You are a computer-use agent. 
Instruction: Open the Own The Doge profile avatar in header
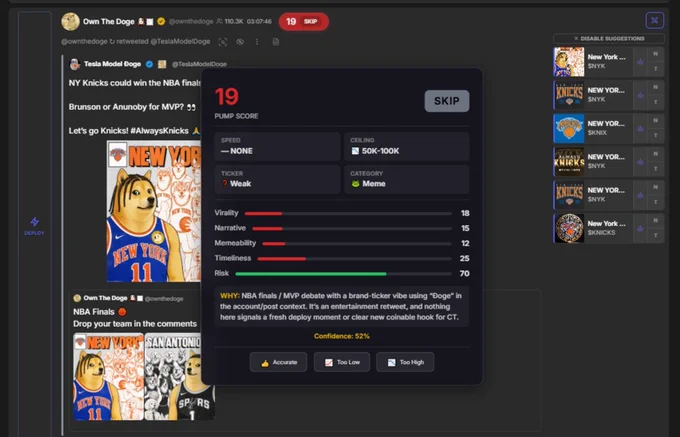70,21
